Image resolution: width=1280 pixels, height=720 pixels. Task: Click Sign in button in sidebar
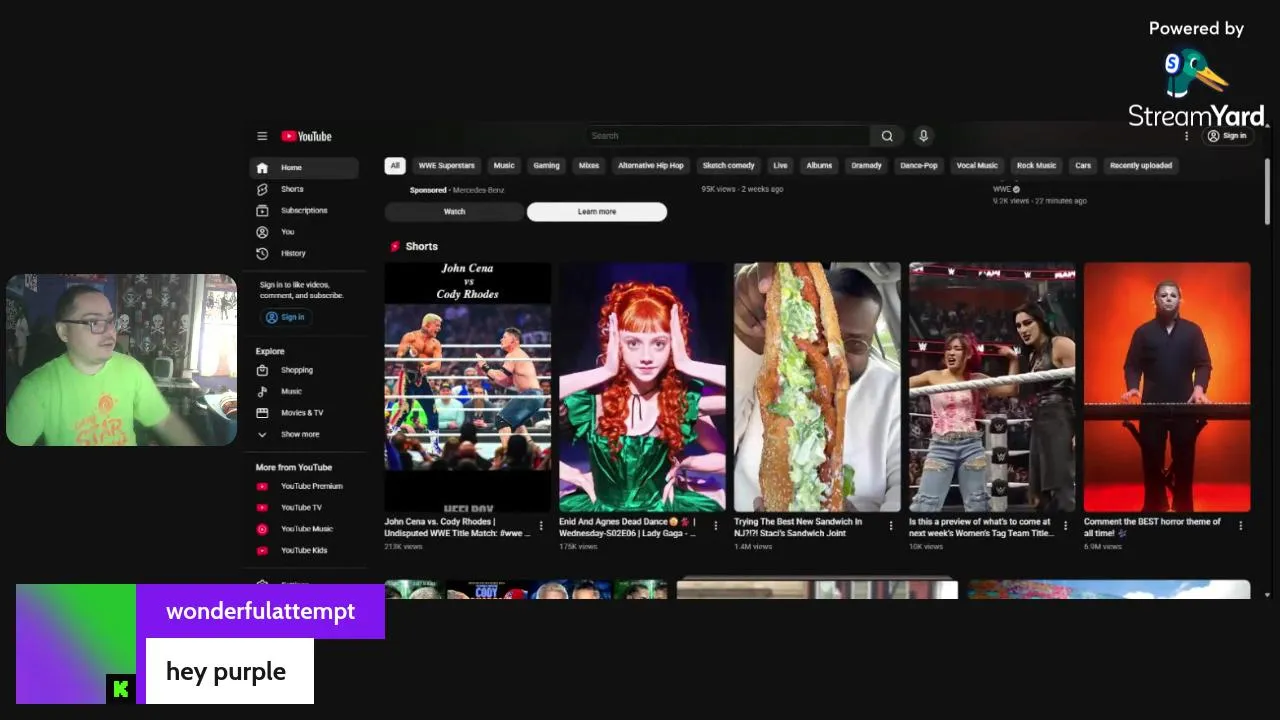(286, 317)
